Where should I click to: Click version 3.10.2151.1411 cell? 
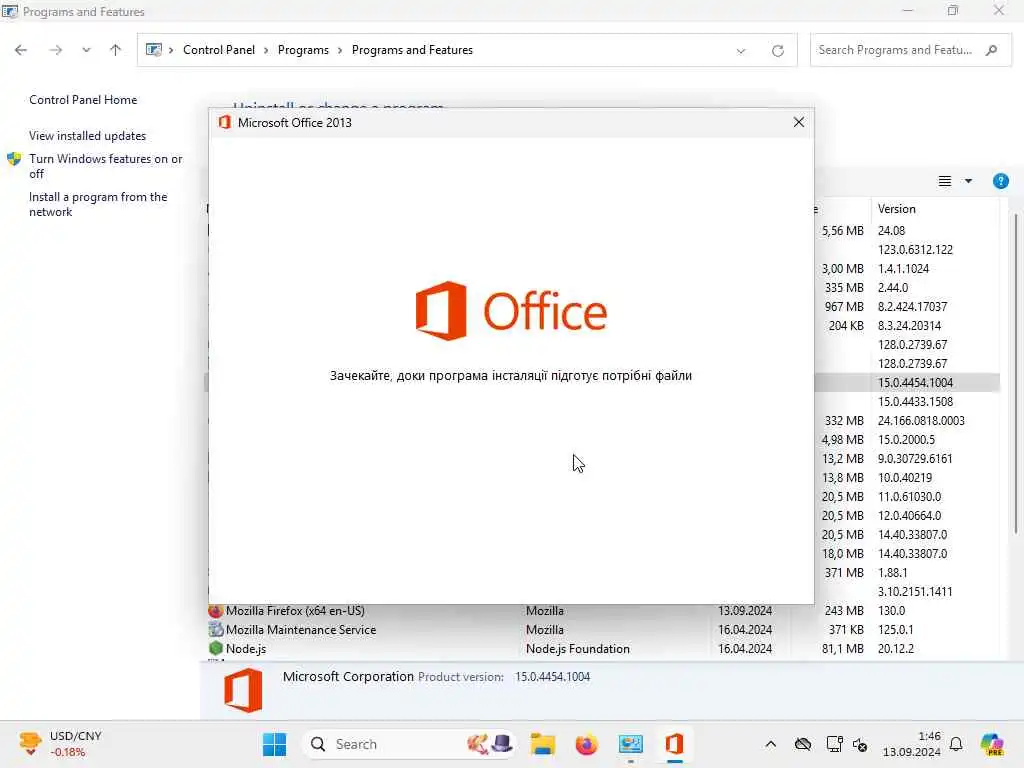(x=915, y=592)
